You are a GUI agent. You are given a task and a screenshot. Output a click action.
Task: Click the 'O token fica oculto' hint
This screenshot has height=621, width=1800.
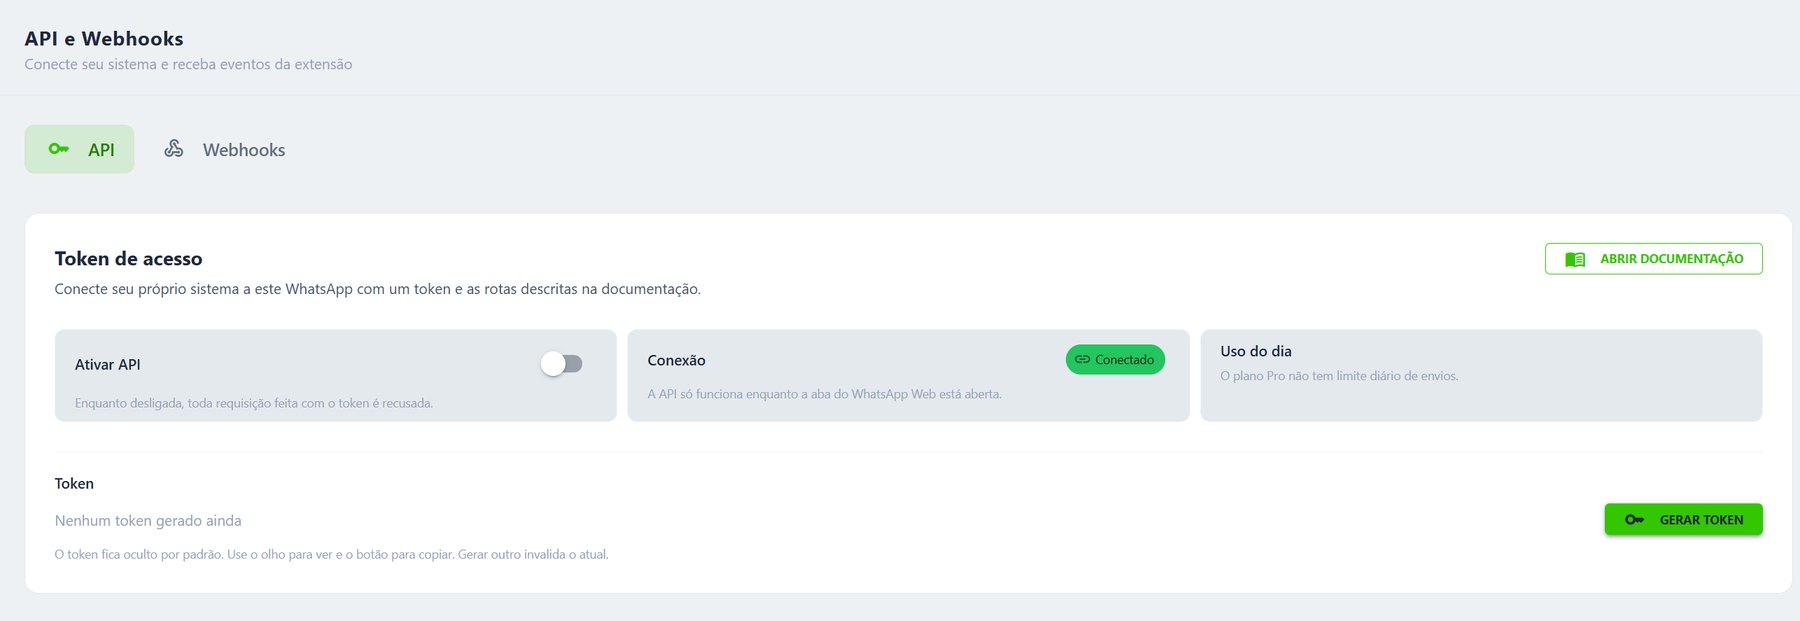point(331,554)
